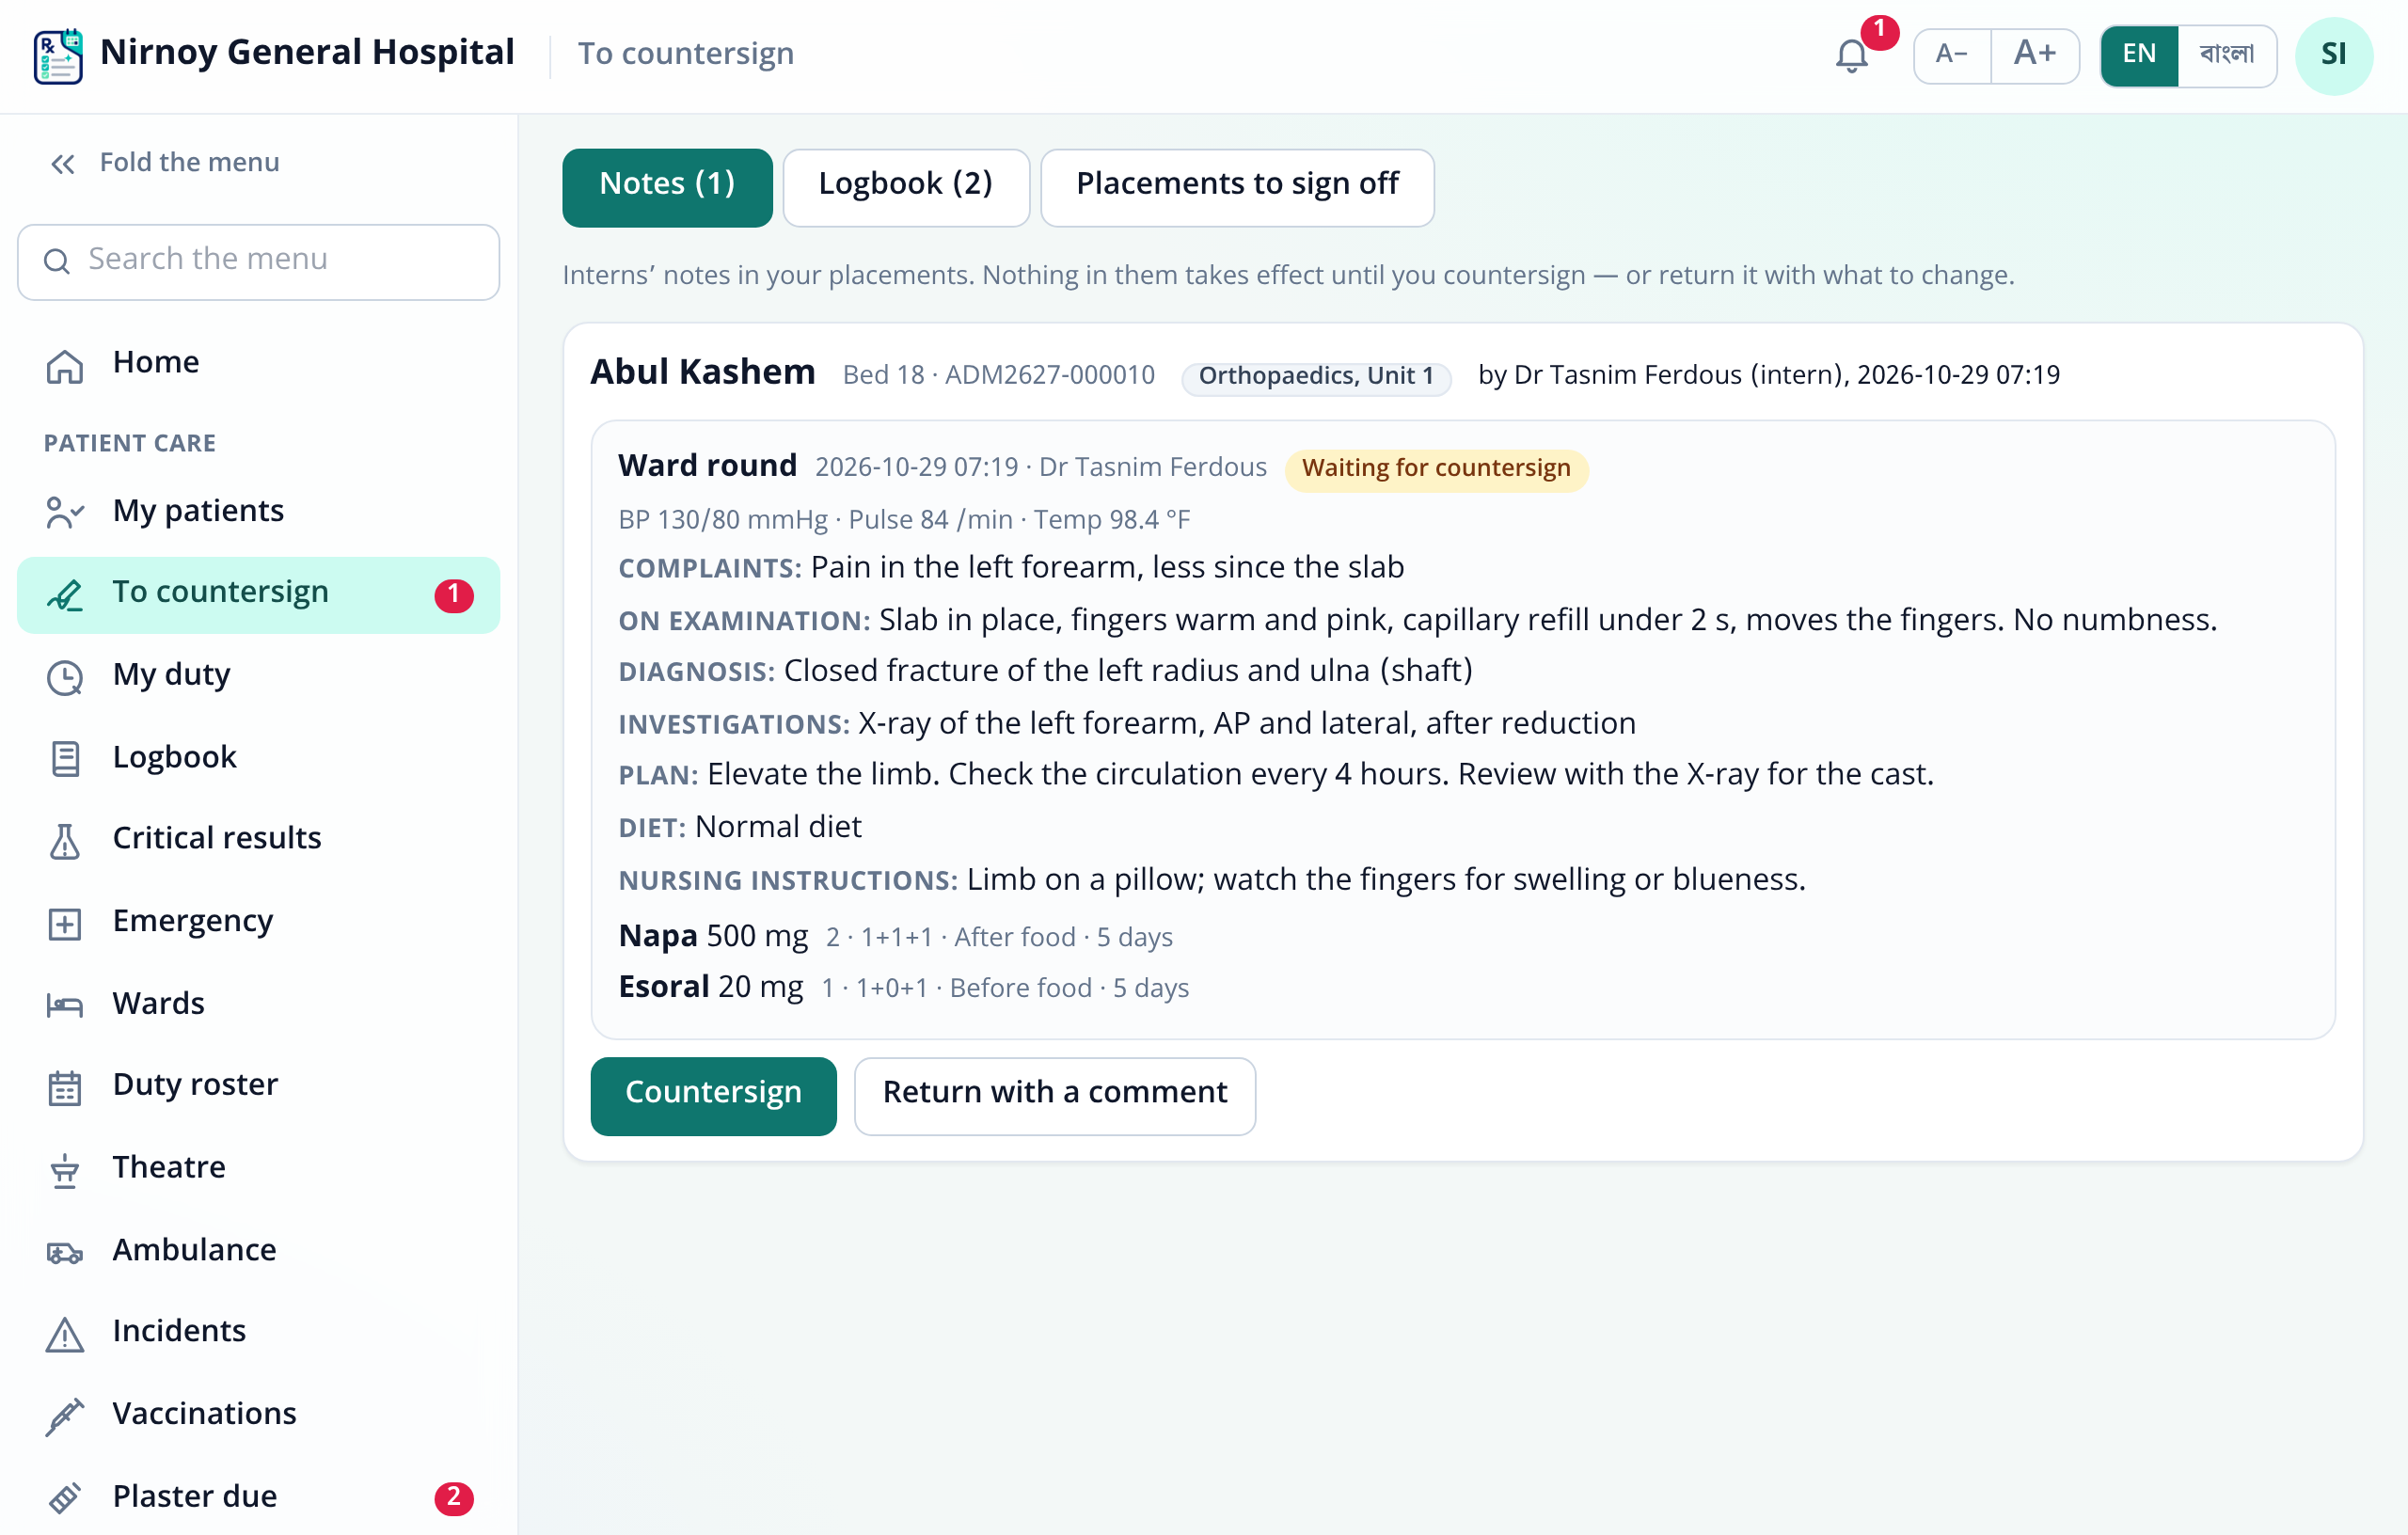Click the Waiting for countersign status badge
The image size is (2408, 1535).
(1435, 469)
